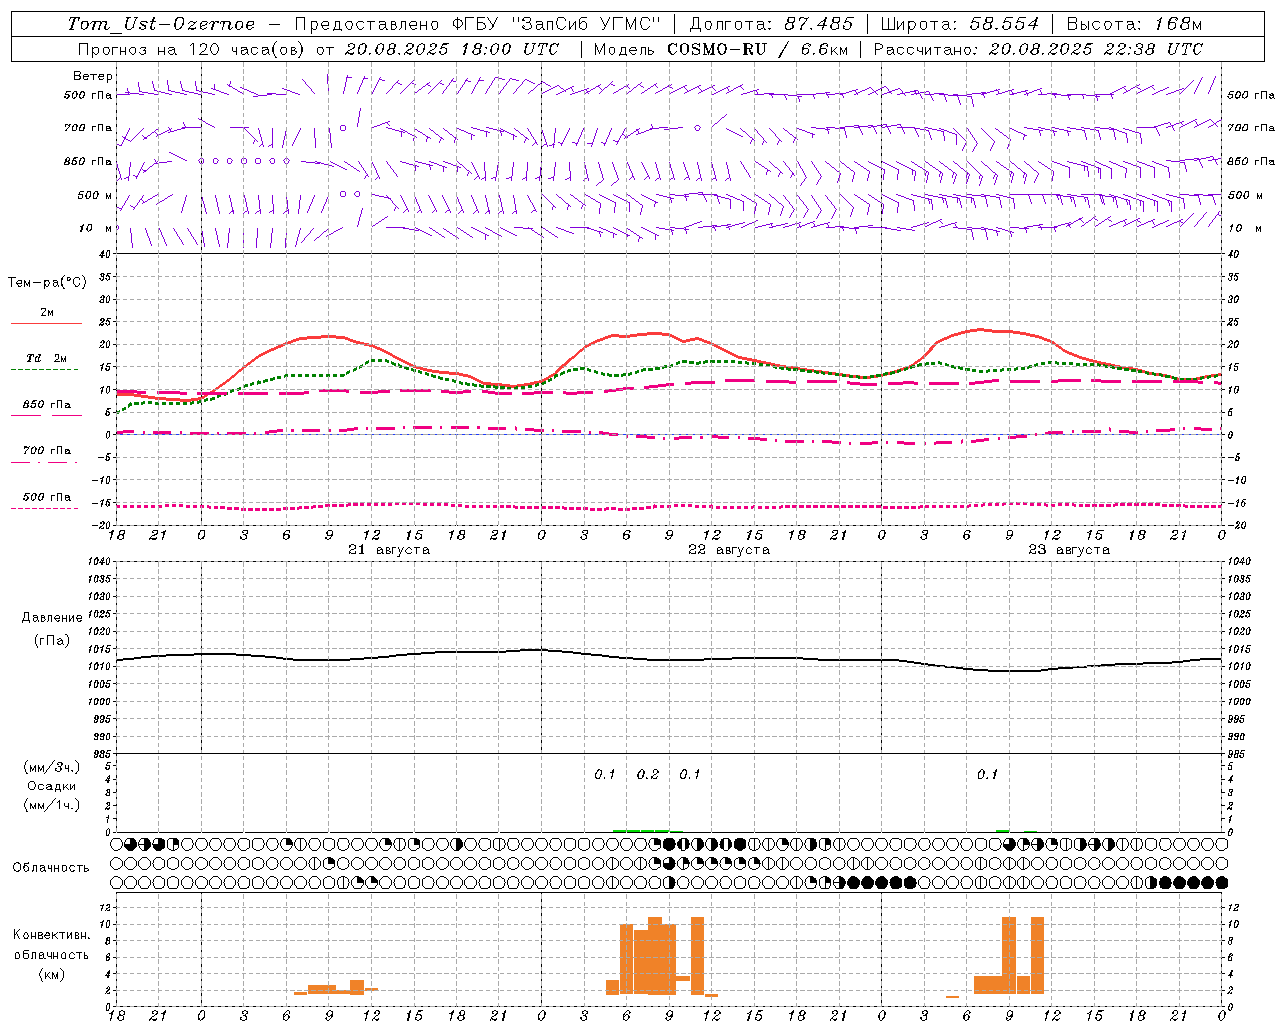
Task: Click the '22 августа' date label
Action: pyautogui.click(x=729, y=550)
